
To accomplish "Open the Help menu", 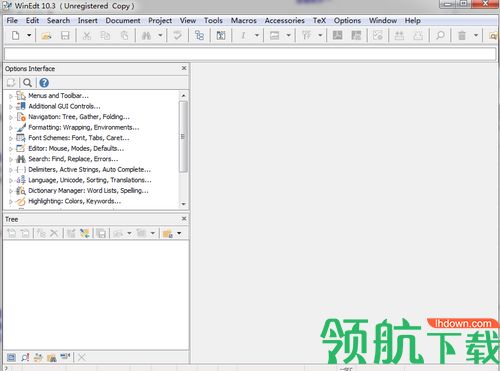I will pos(413,21).
